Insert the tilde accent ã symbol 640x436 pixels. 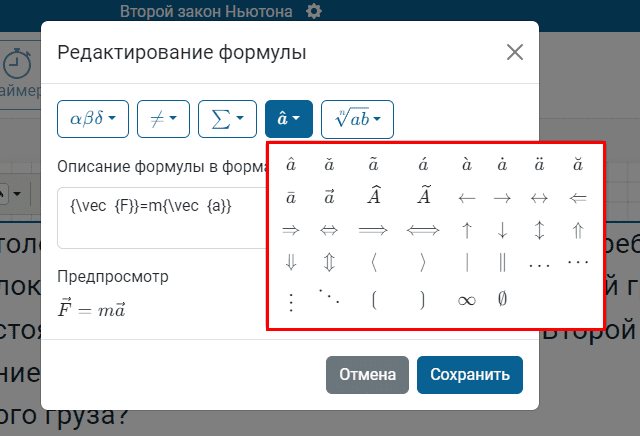373,165
